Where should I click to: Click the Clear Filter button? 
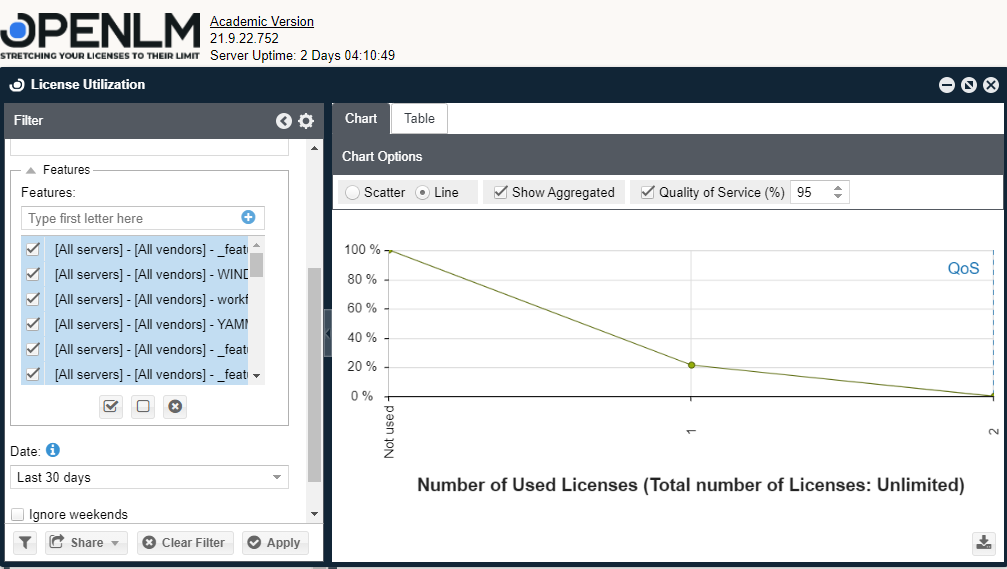pyautogui.click(x=183, y=542)
